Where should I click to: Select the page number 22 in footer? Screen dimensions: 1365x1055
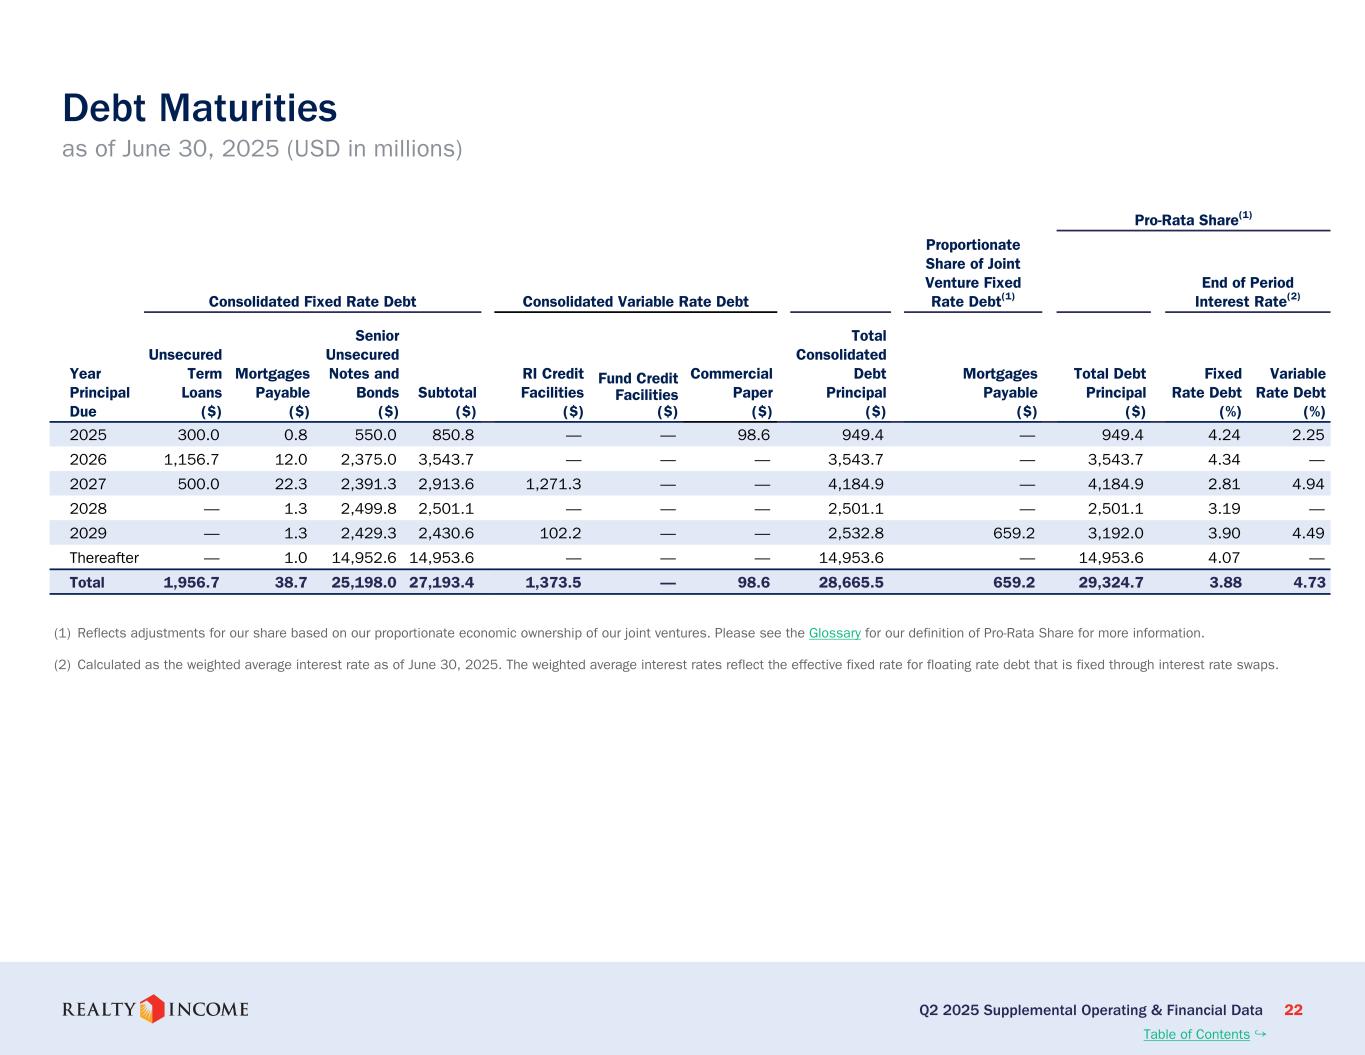click(x=1293, y=1010)
